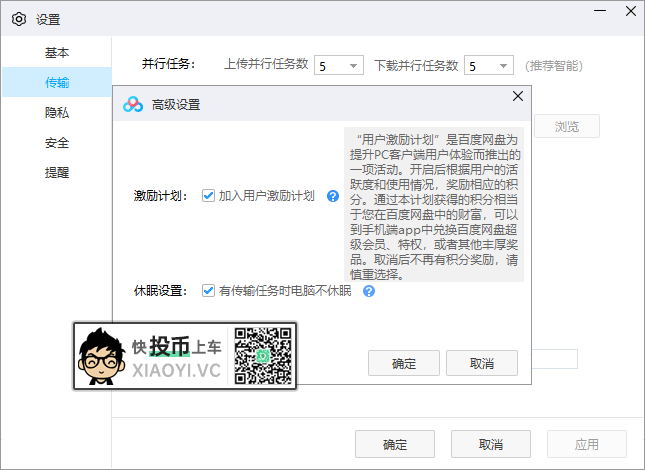The image size is (645, 470).
Task: Uncheck 加入用户激励计划 checkbox
Action: click(x=208, y=196)
